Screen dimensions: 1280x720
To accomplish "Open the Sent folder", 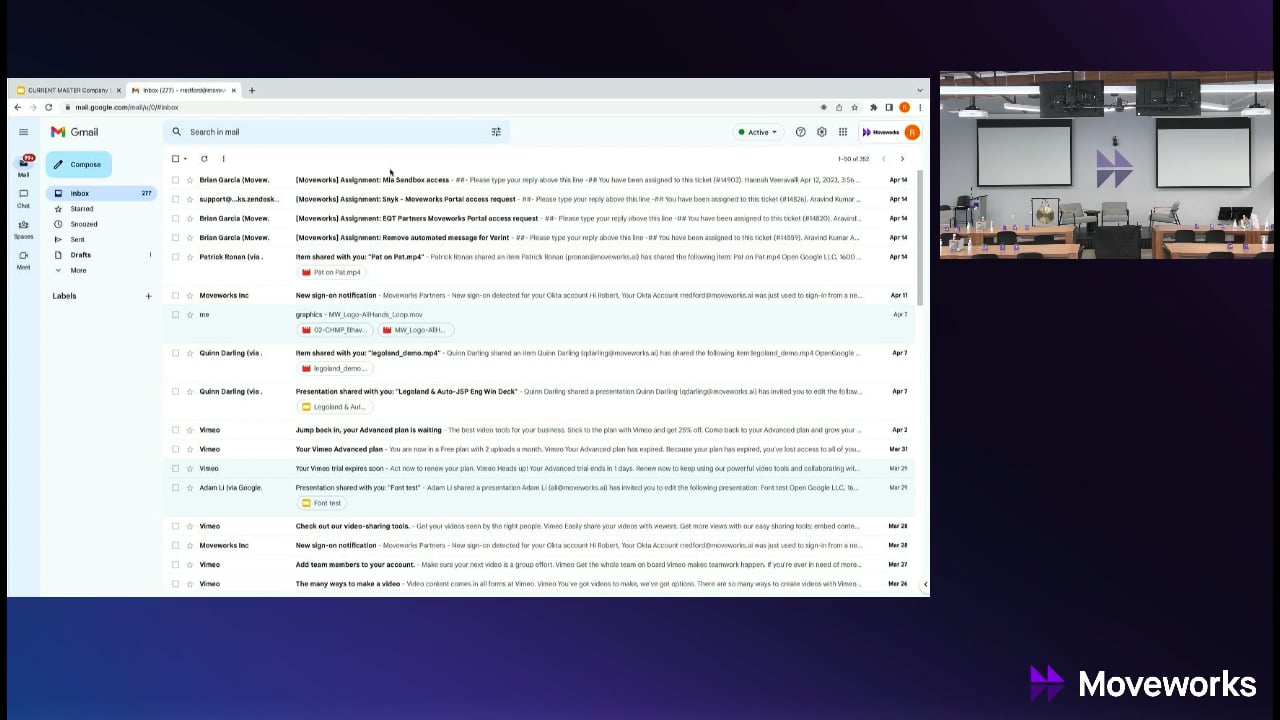I will 78,240.
